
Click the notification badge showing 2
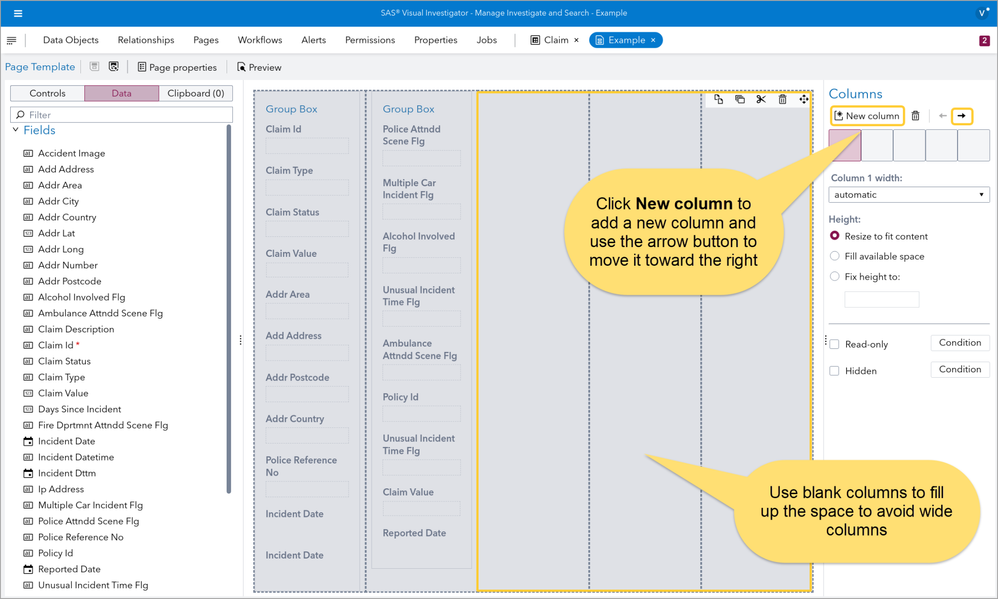point(984,40)
